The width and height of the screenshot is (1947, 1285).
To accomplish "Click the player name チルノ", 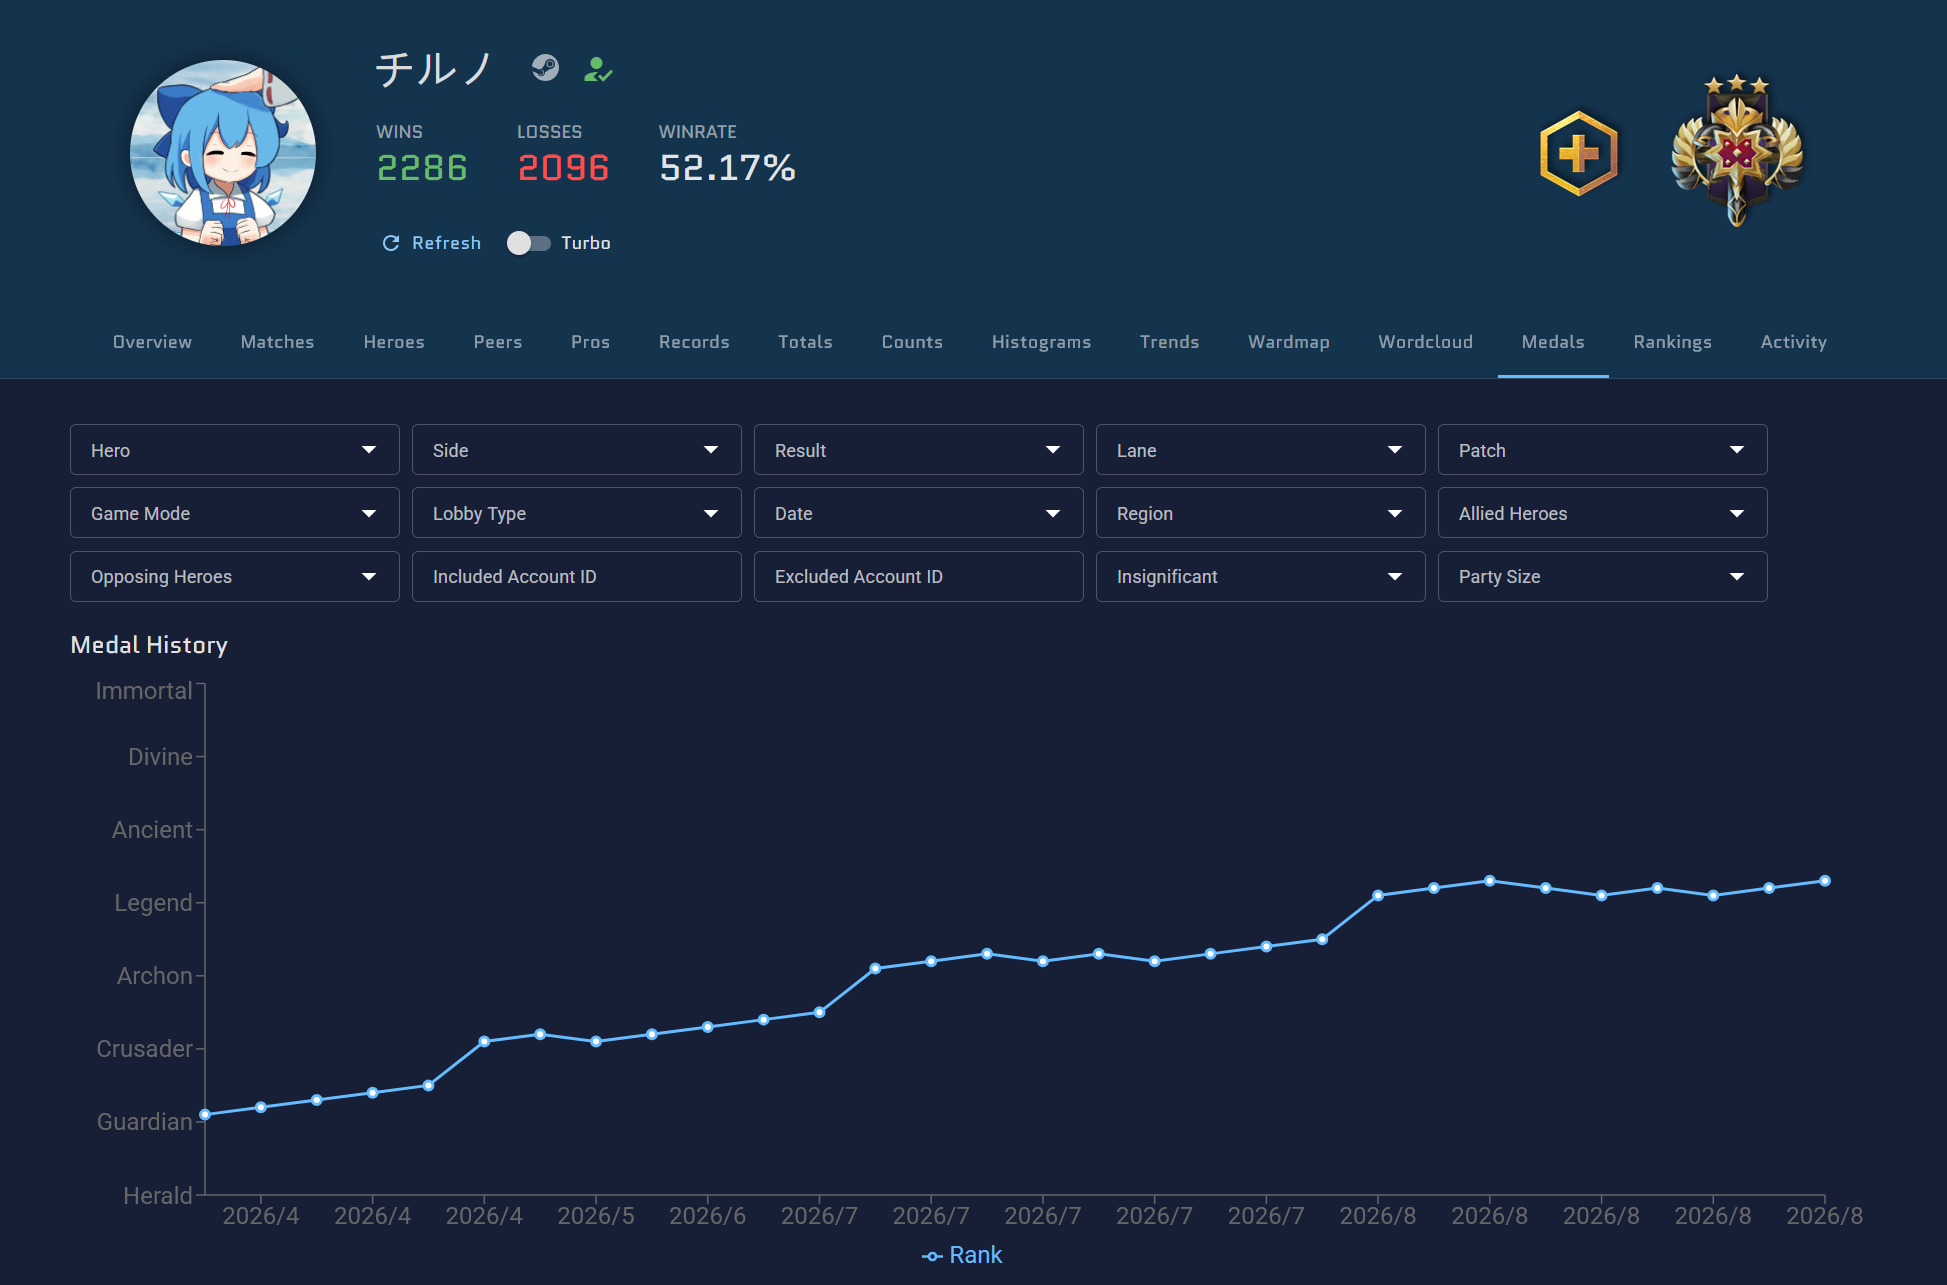I will [x=435, y=69].
